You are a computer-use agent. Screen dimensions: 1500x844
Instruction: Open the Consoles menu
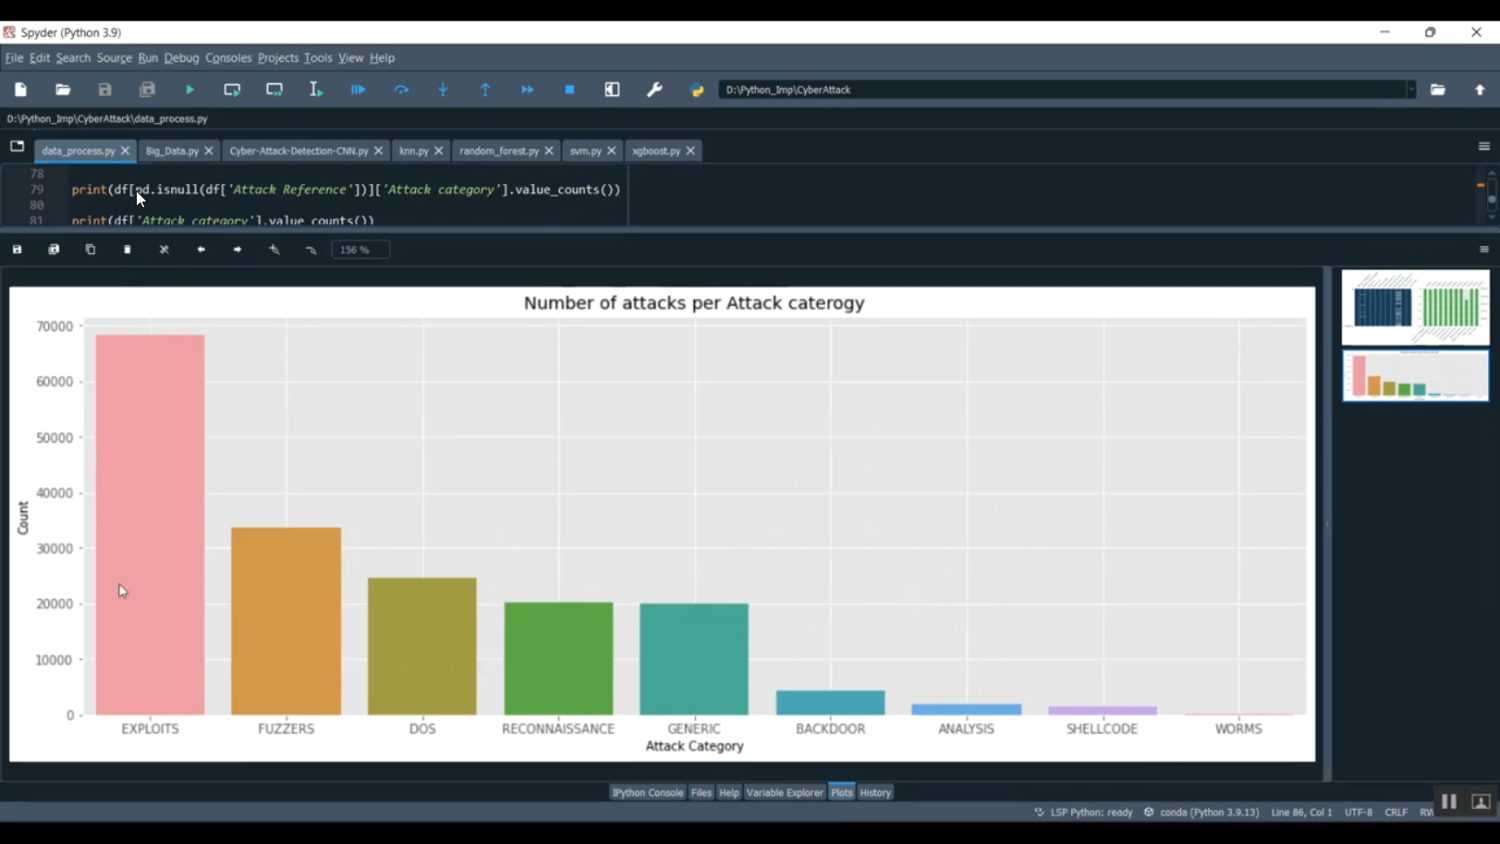[228, 58]
